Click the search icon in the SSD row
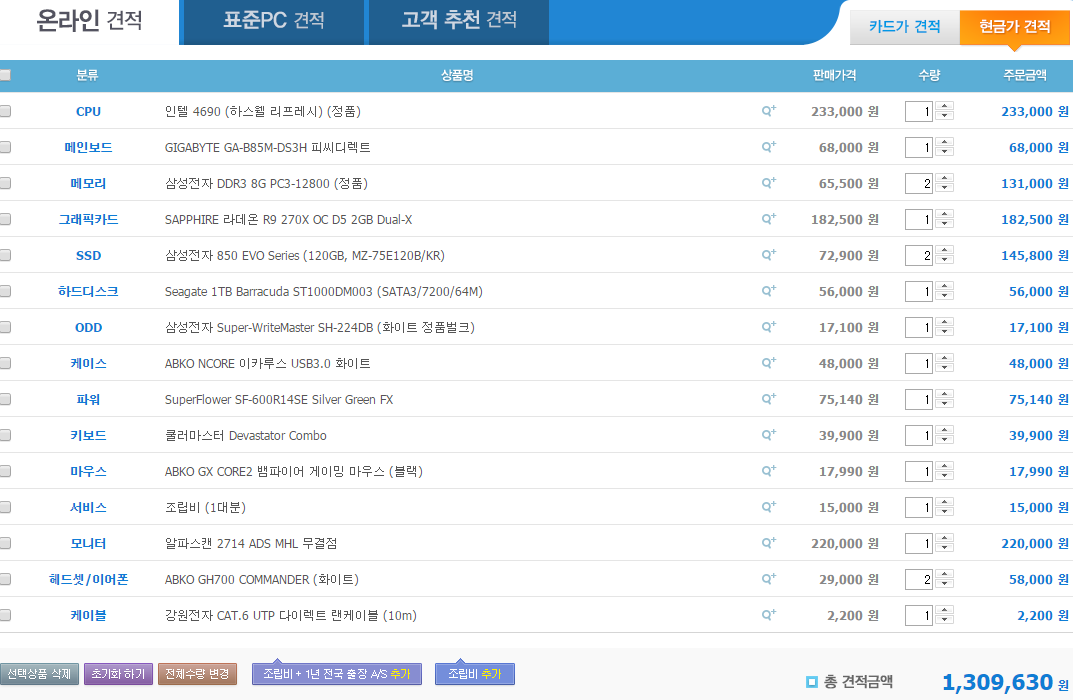The width and height of the screenshot is (1073, 700). (x=768, y=255)
